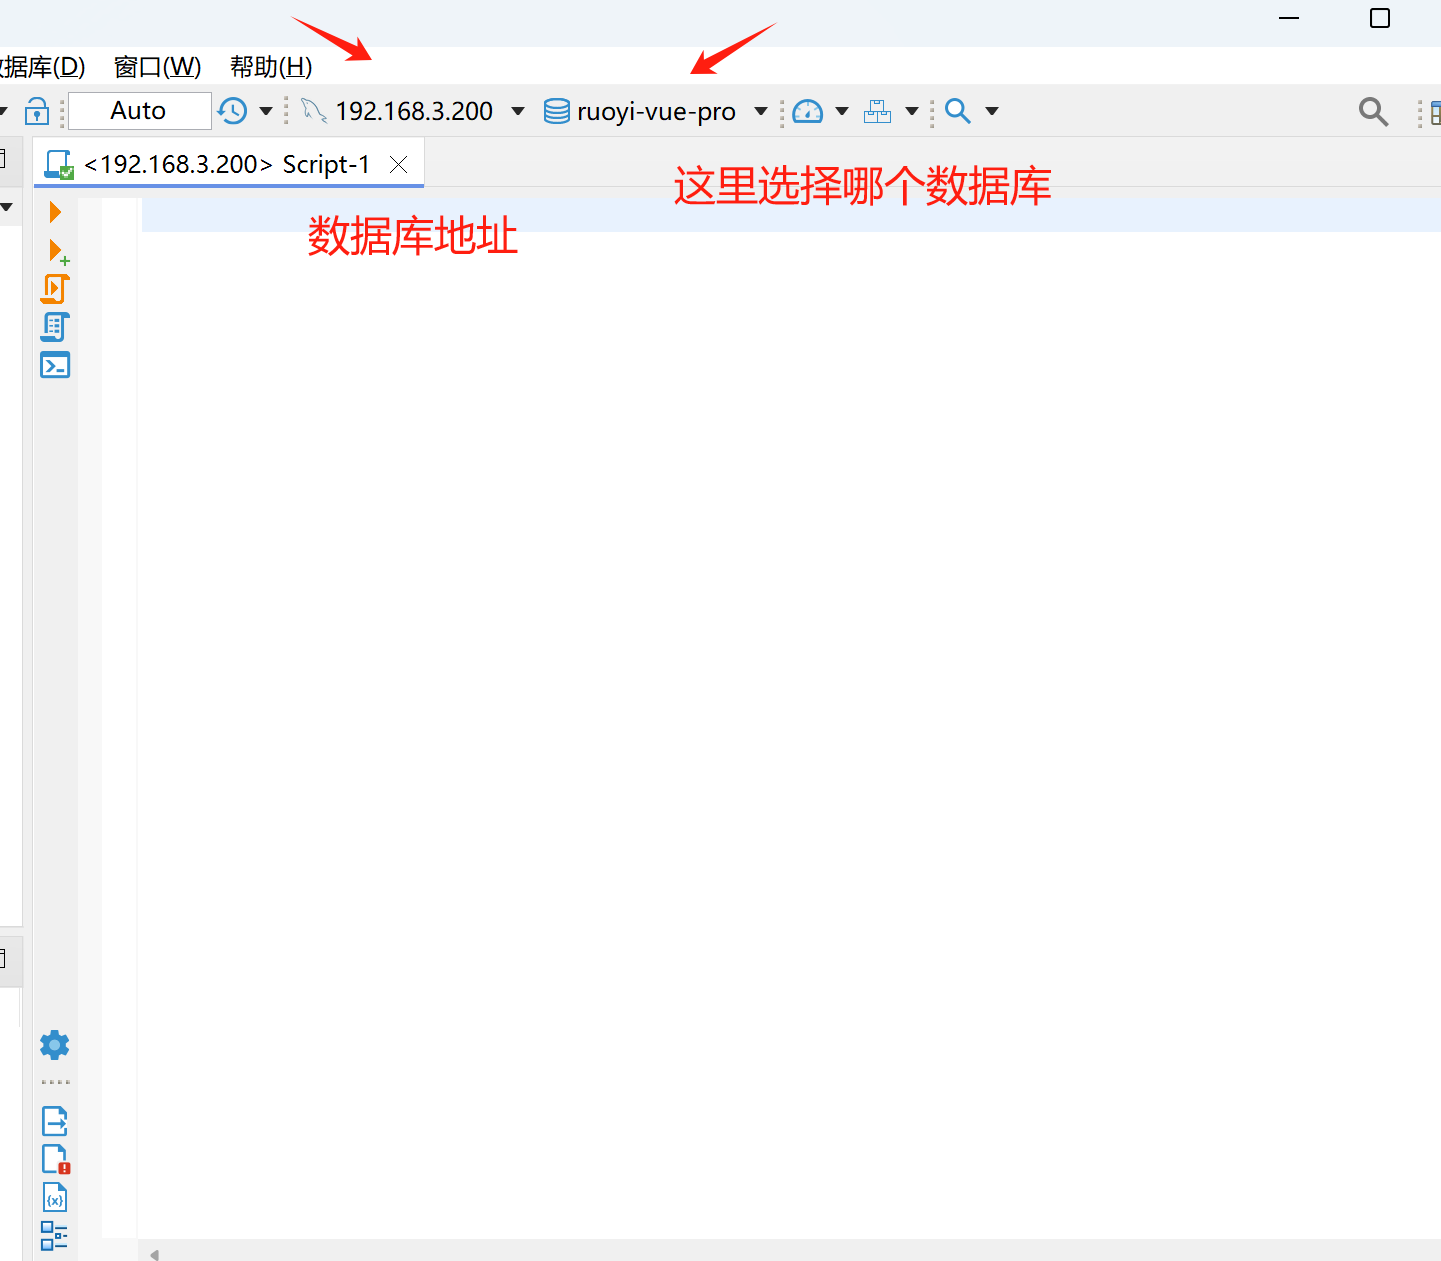Click the connection lock icon
Screen dimensions: 1441x1261
point(37,111)
